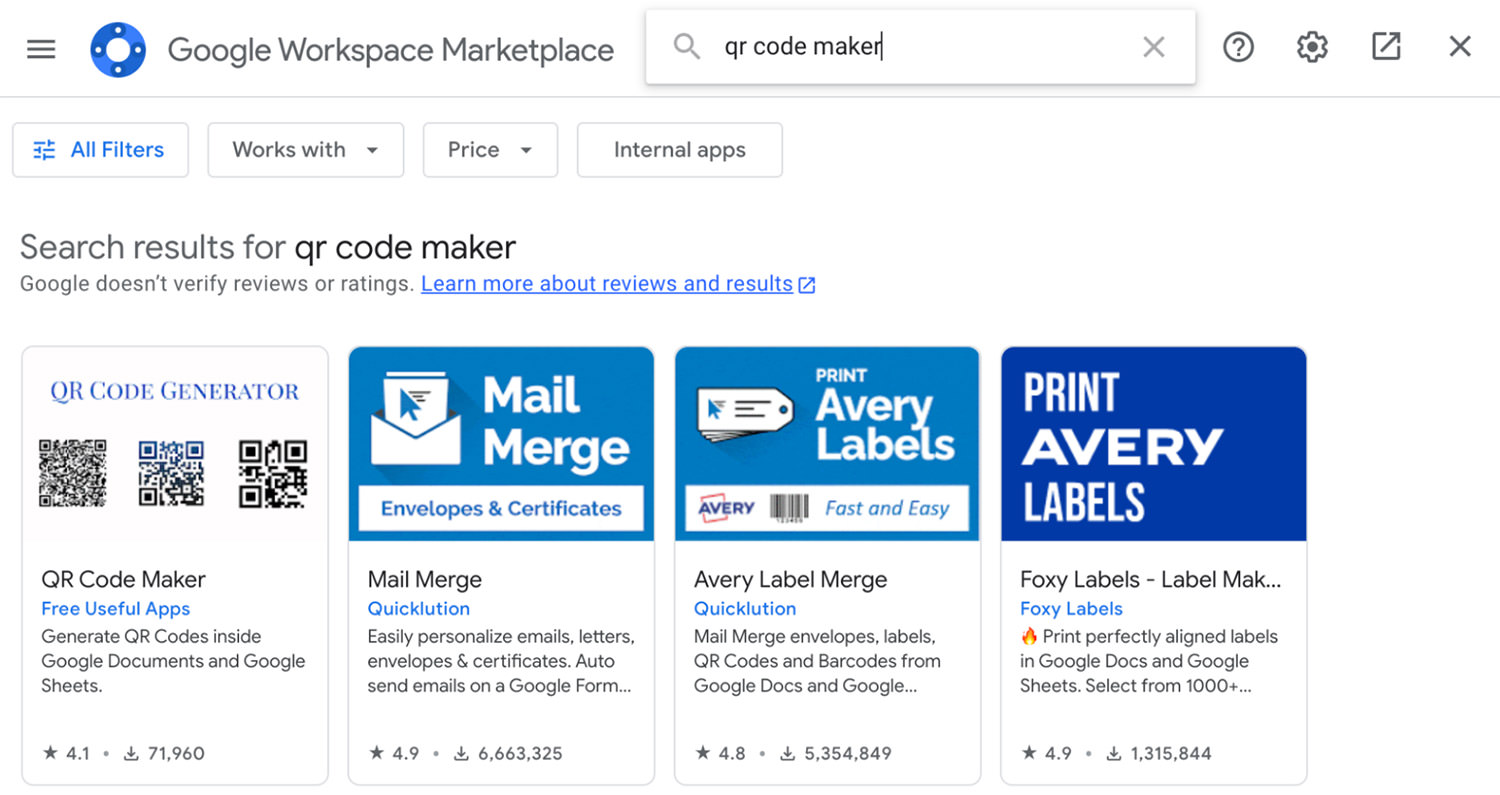
Task: Filter by Internal apps
Action: pos(680,150)
